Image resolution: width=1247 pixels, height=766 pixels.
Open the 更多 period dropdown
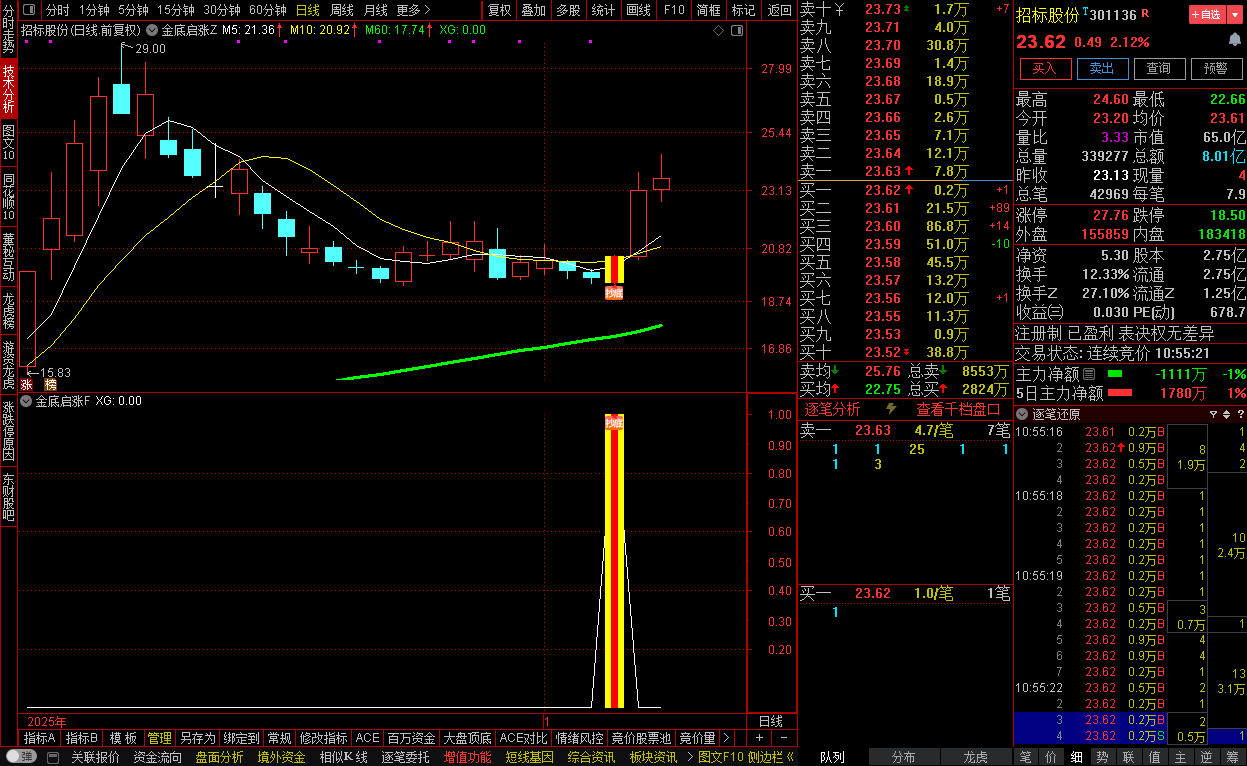[414, 10]
